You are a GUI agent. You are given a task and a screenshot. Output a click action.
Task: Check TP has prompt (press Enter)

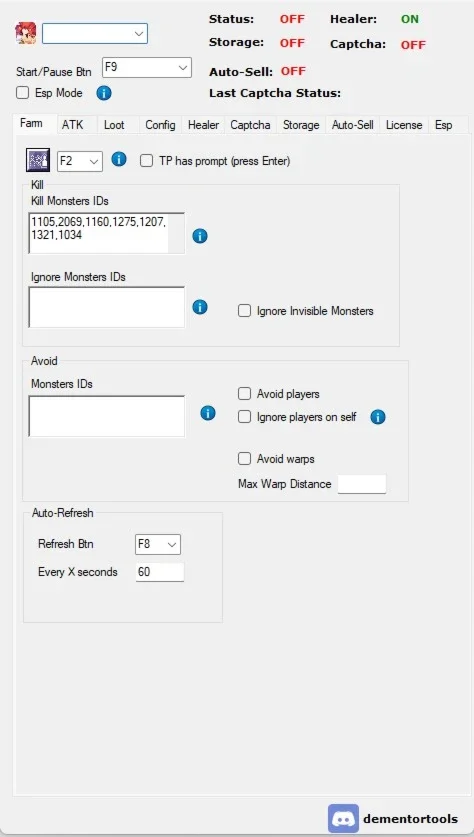pyautogui.click(x=146, y=161)
